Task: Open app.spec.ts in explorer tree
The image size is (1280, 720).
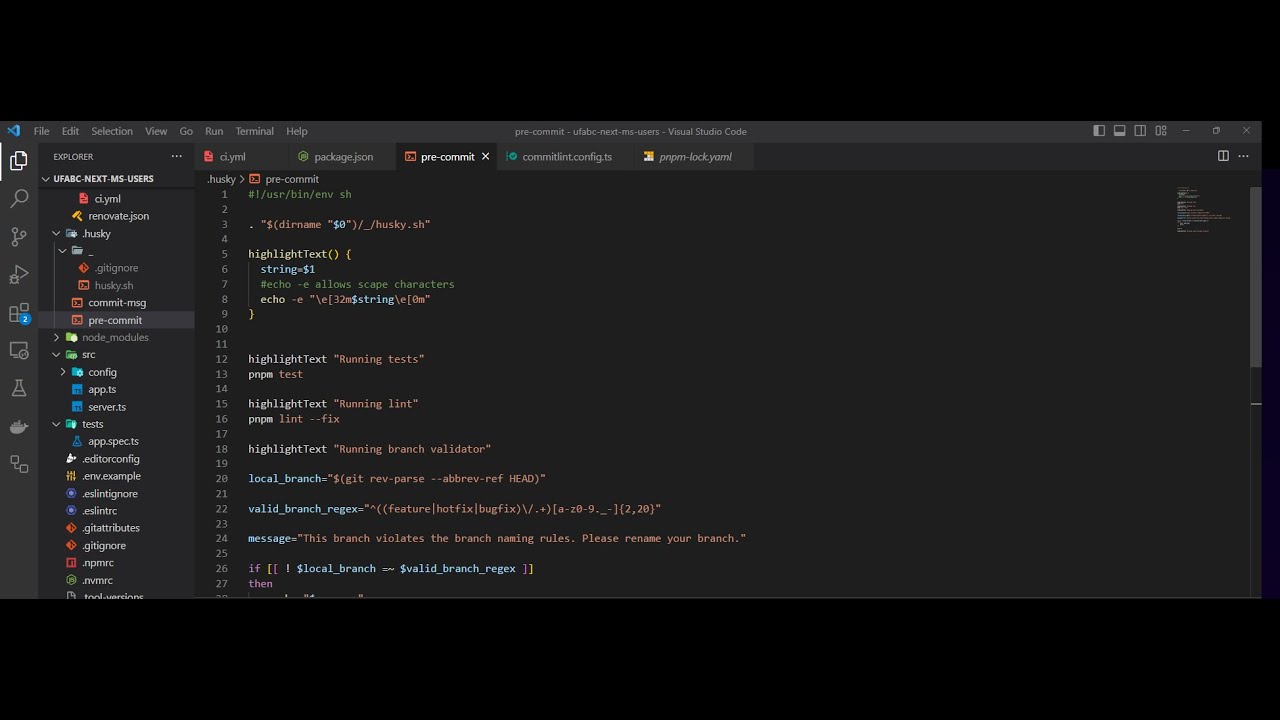Action: click(113, 441)
